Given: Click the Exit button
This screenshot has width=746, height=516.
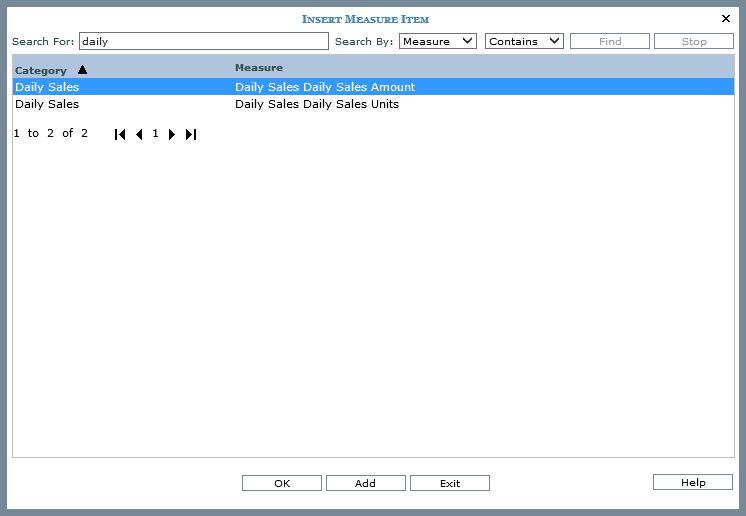Looking at the screenshot, I should [450, 483].
